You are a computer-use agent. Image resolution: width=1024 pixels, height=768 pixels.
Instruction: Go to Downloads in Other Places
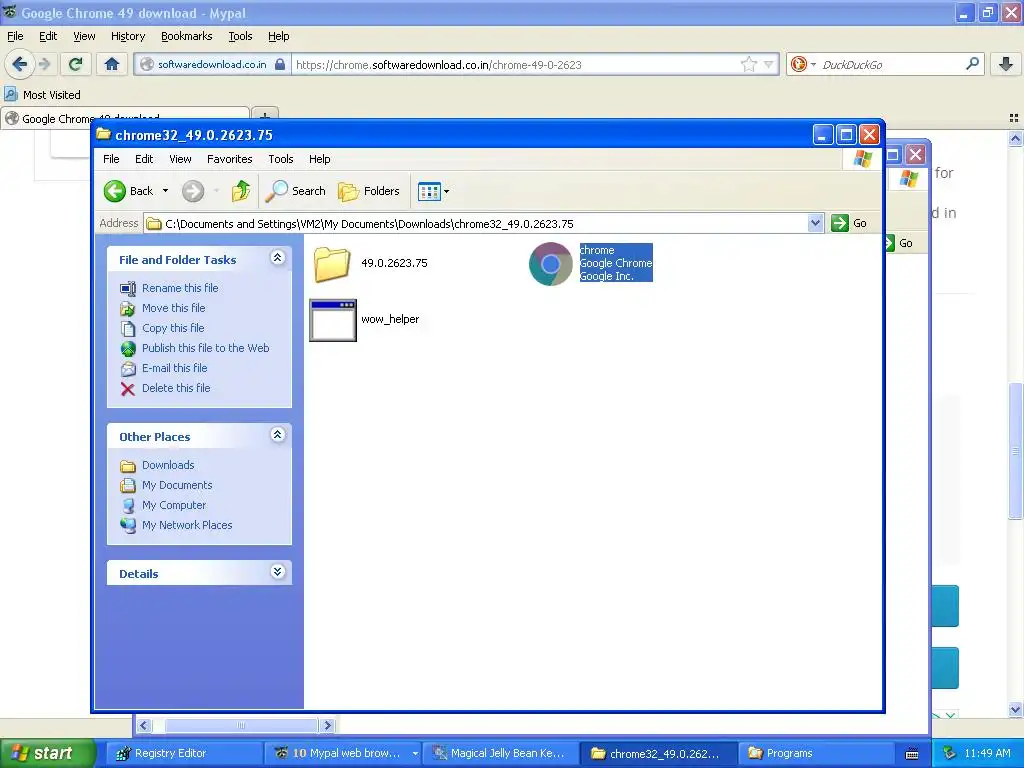pyautogui.click(x=168, y=465)
